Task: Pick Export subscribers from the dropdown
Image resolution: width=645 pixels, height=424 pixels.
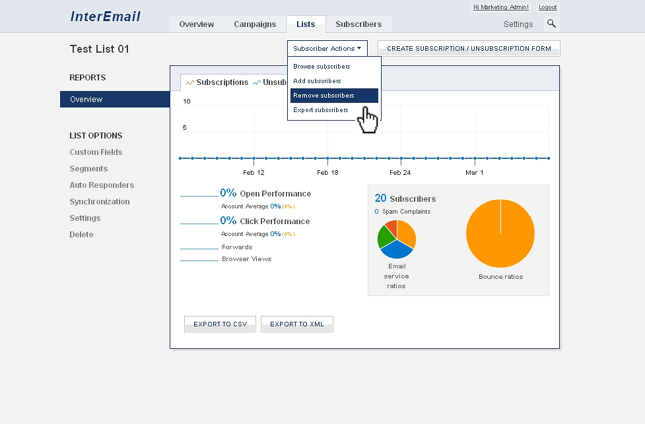Action: click(x=321, y=110)
